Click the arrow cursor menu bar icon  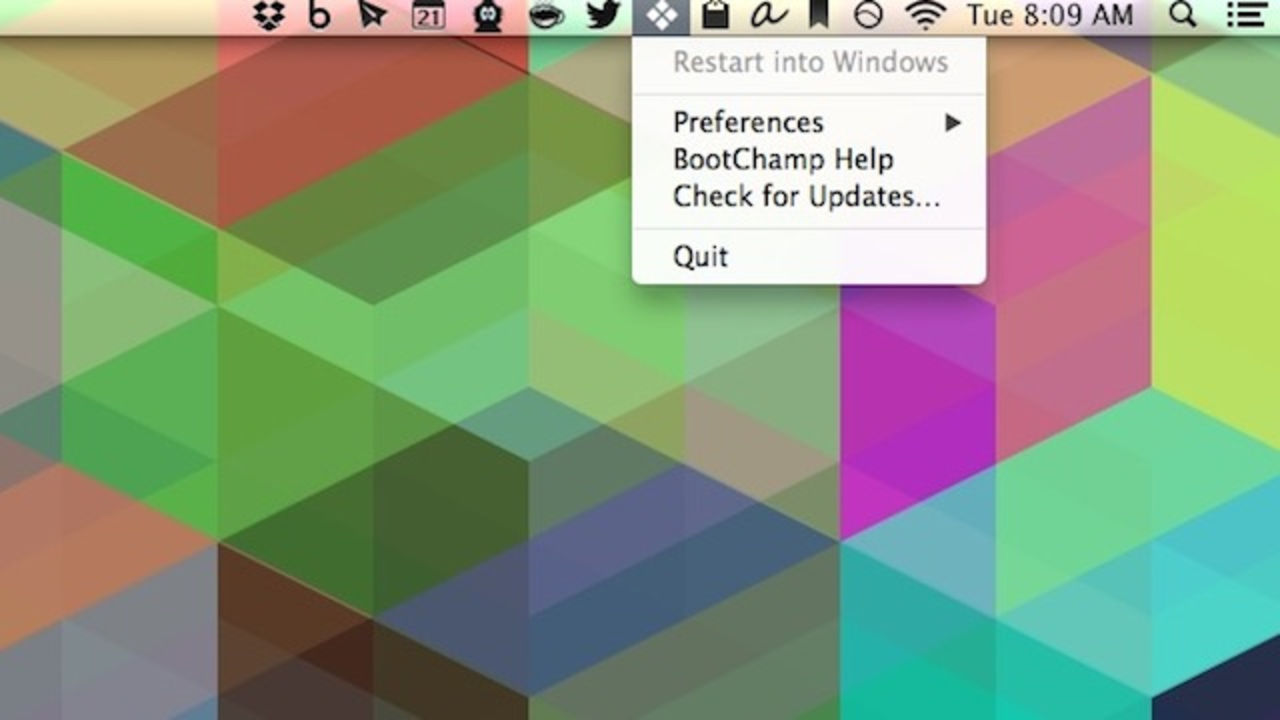373,15
